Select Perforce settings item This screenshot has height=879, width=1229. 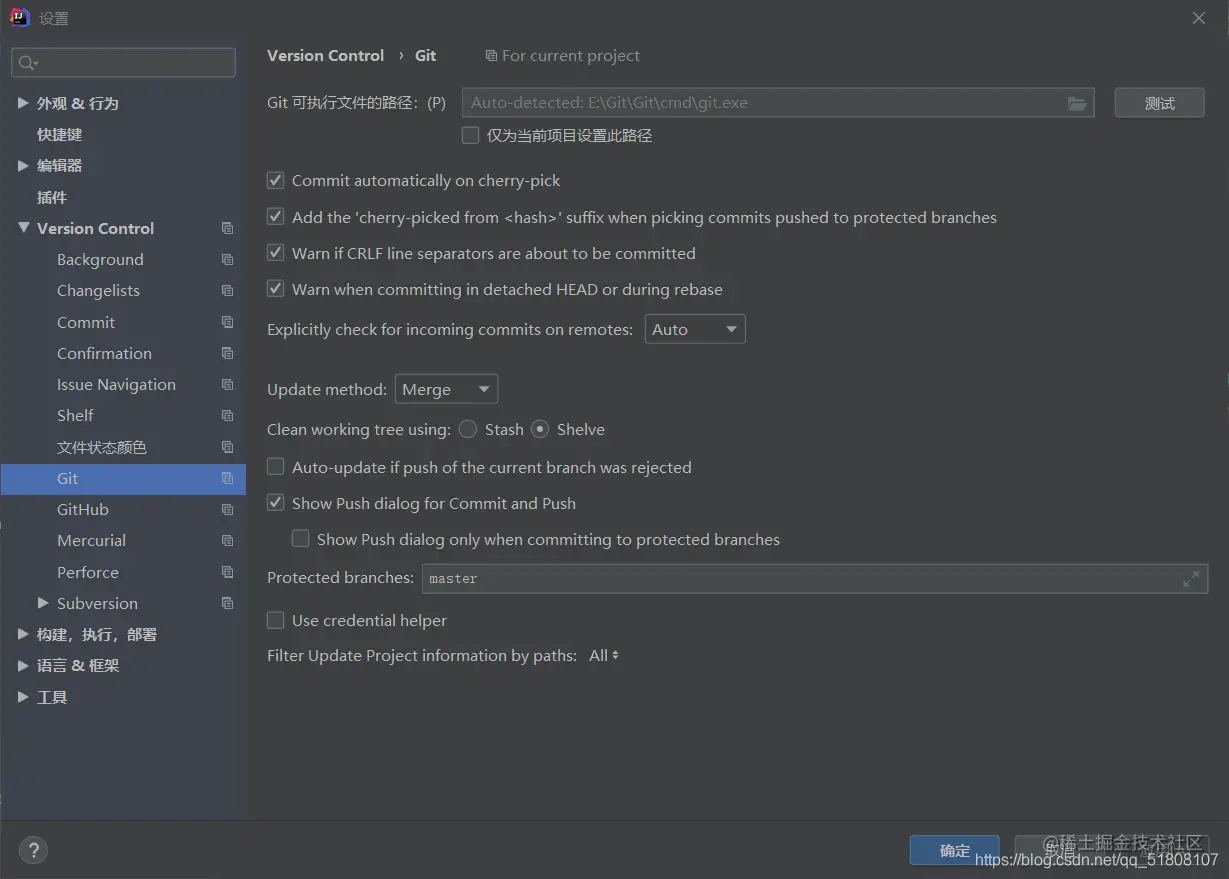coord(88,573)
